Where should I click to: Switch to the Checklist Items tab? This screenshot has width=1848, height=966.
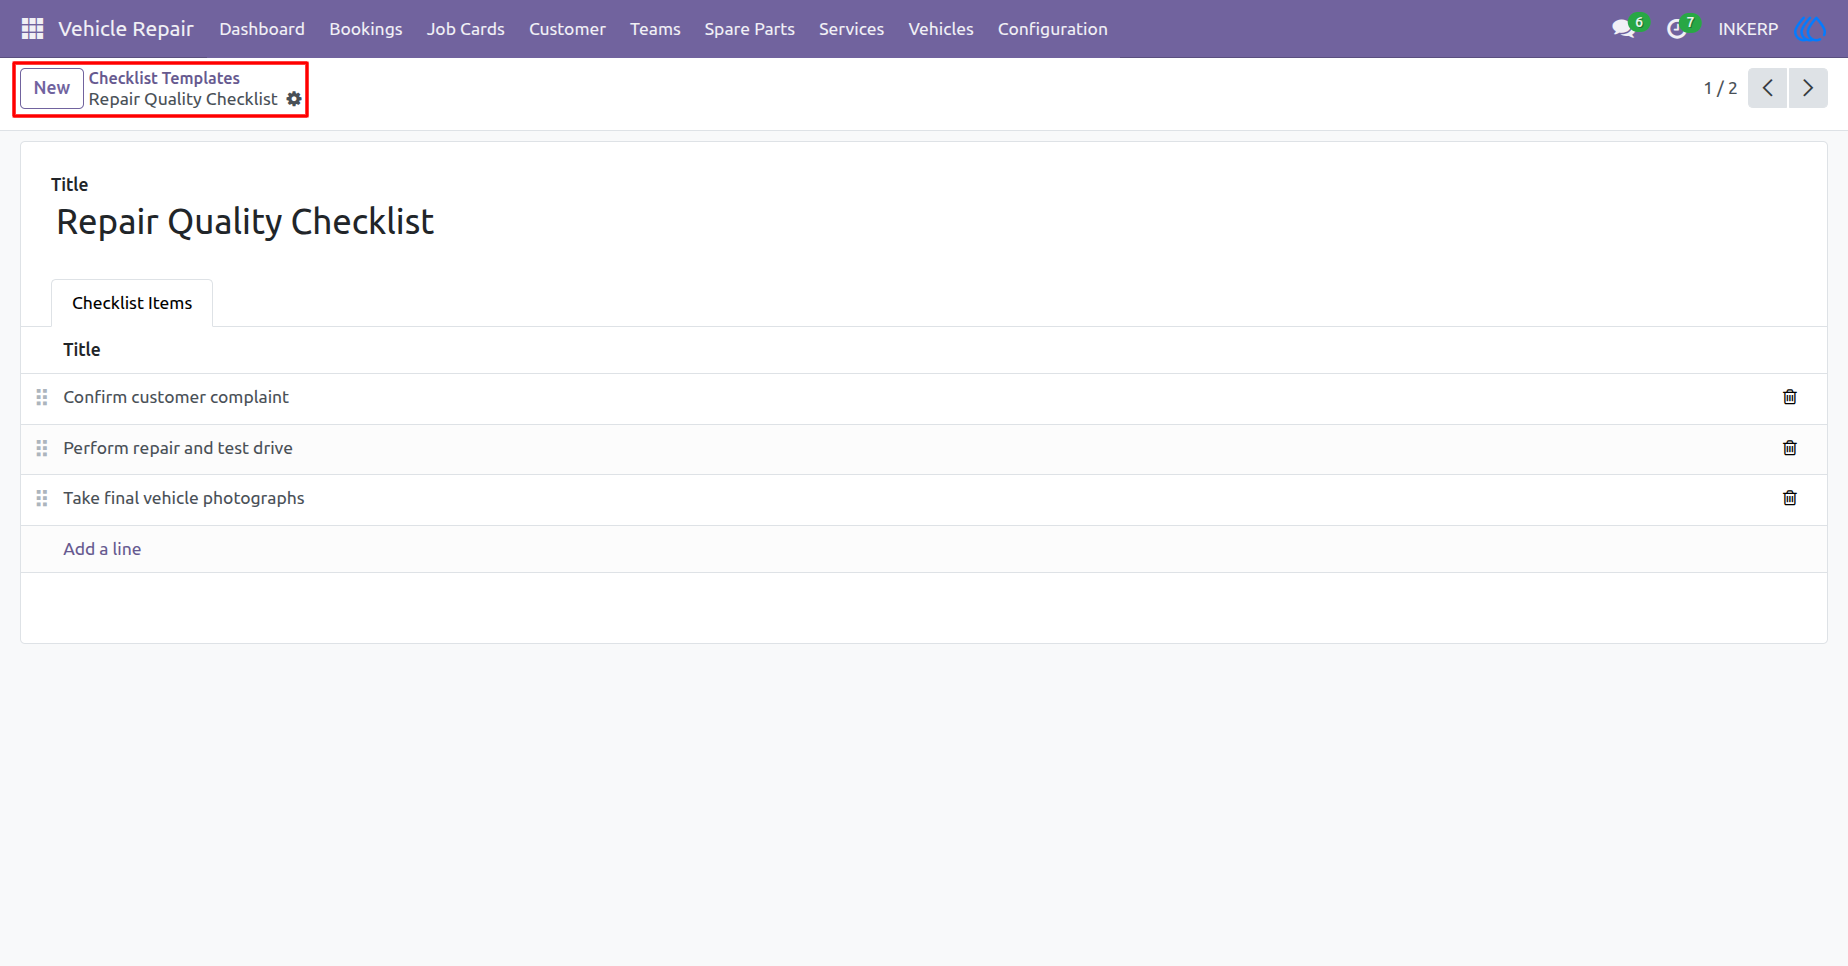[x=132, y=303]
